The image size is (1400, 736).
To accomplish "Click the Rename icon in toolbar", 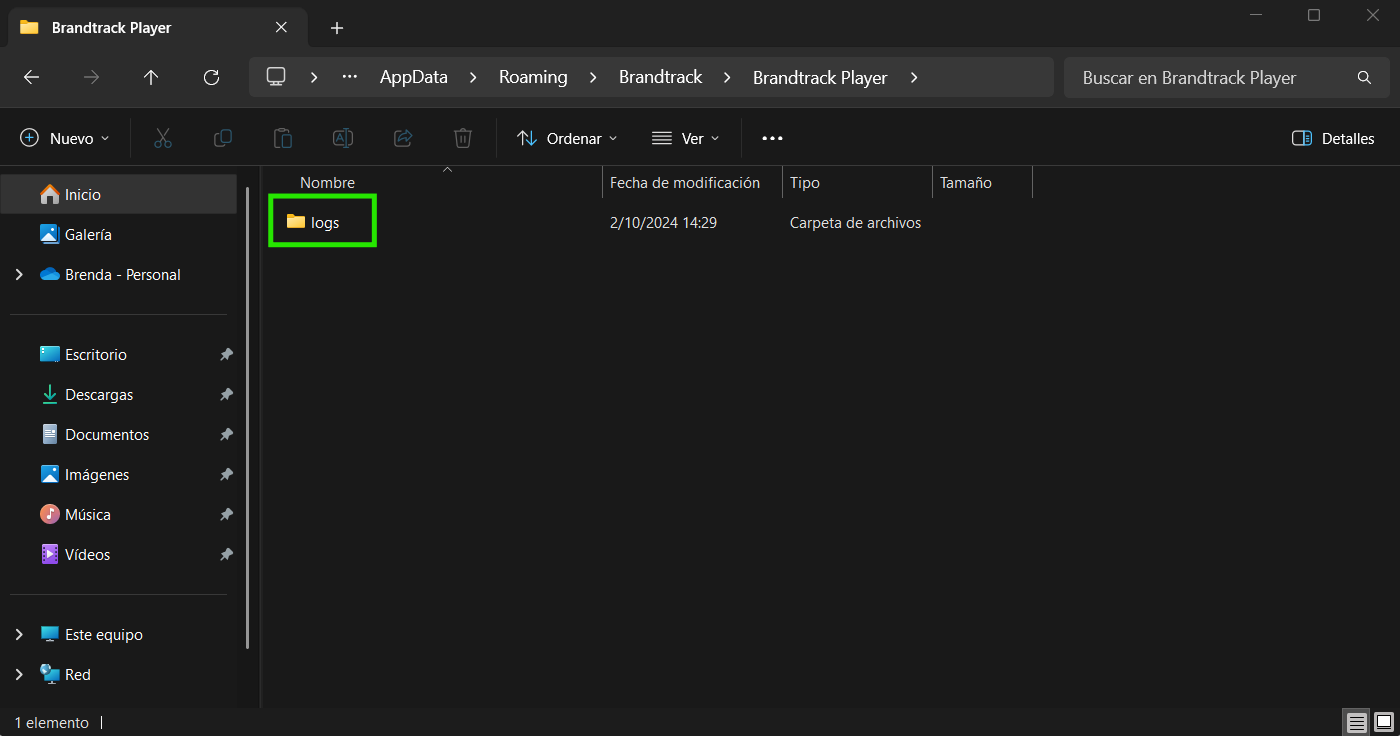I will click(x=343, y=138).
